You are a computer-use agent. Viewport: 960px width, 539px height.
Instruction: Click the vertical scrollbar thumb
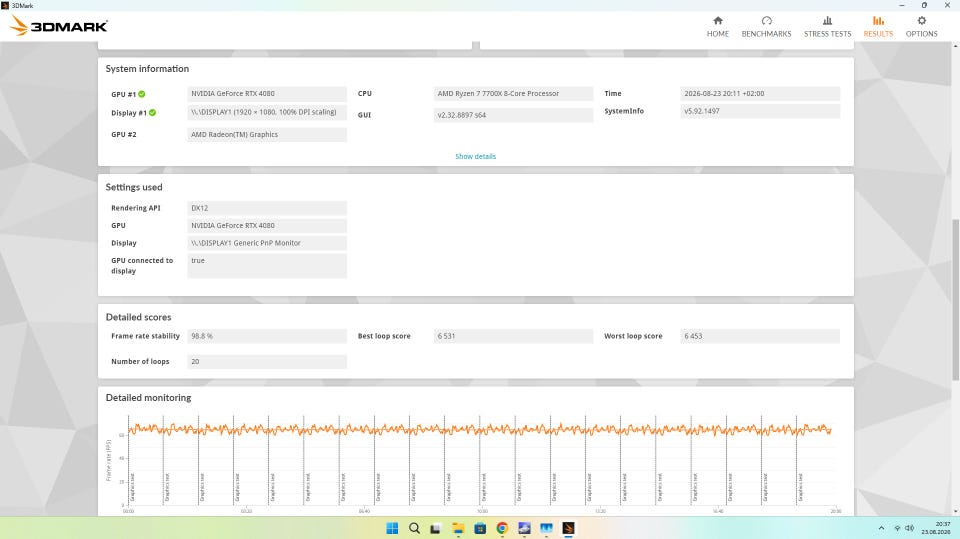coord(956,300)
